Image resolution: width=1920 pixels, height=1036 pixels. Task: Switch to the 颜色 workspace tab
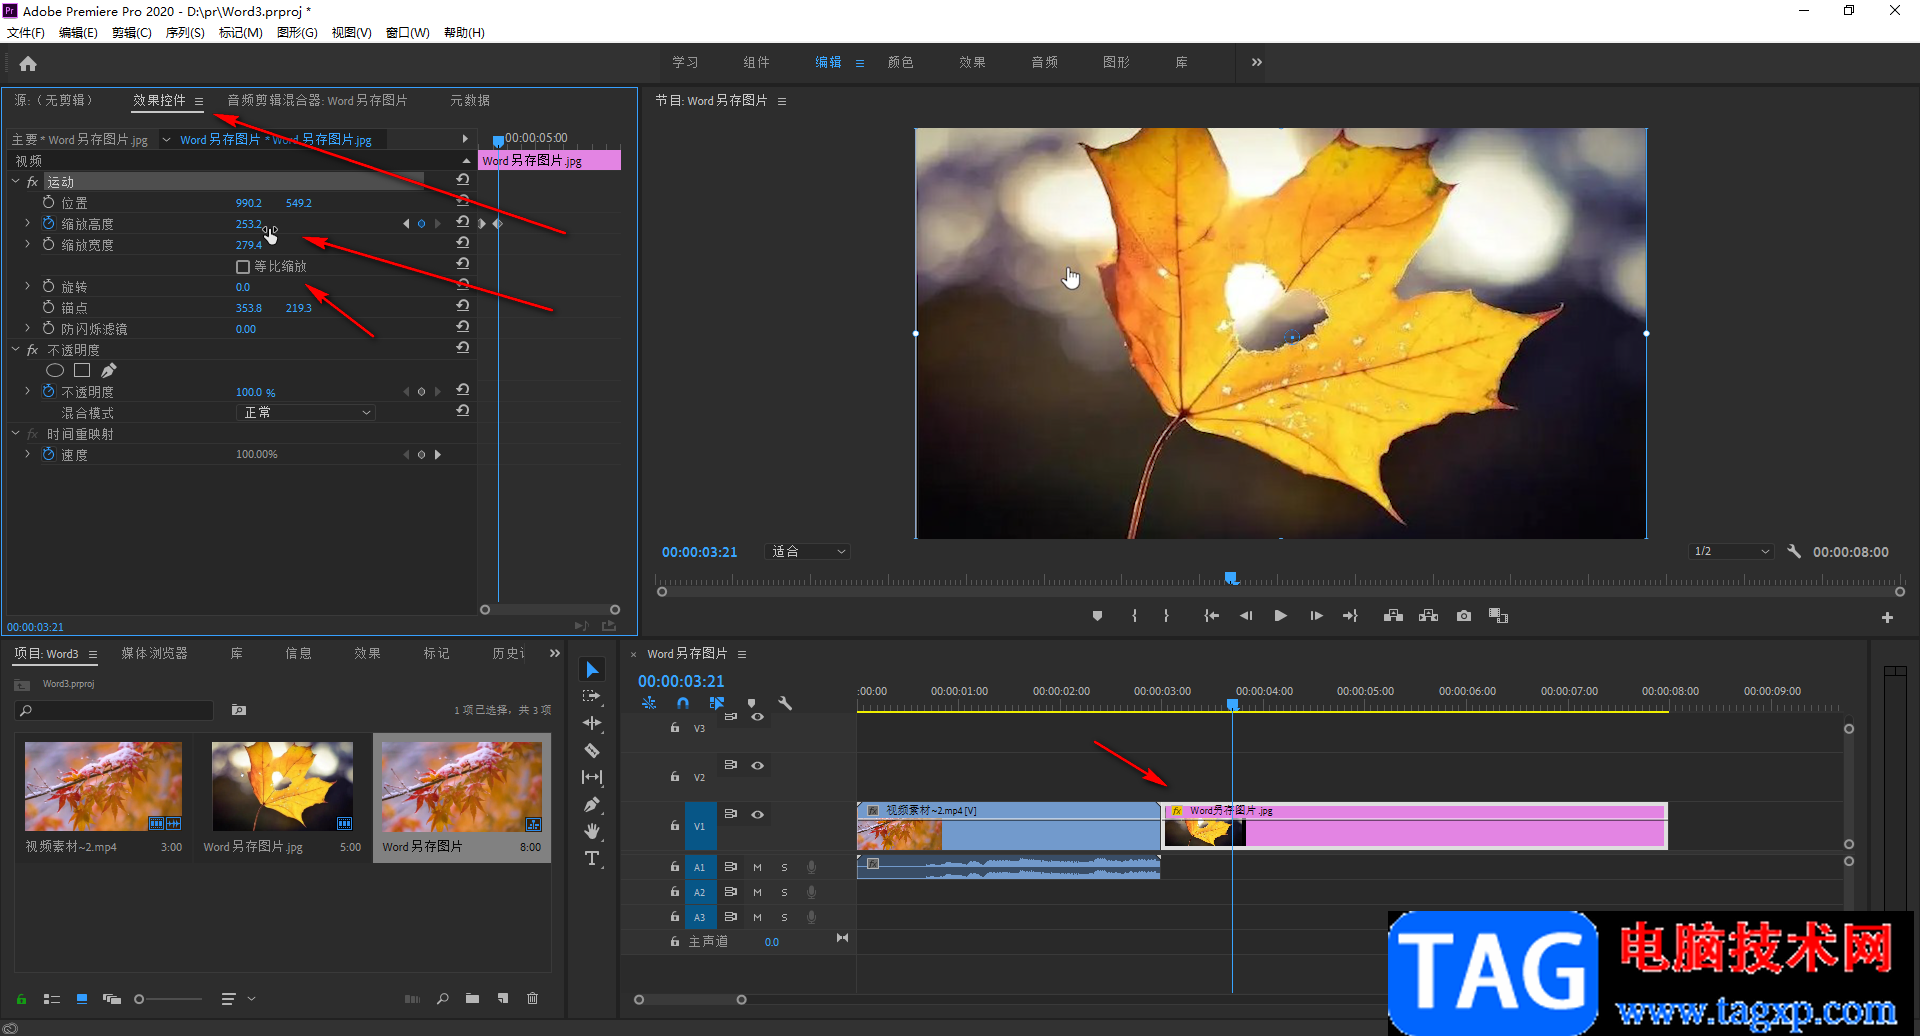[900, 62]
